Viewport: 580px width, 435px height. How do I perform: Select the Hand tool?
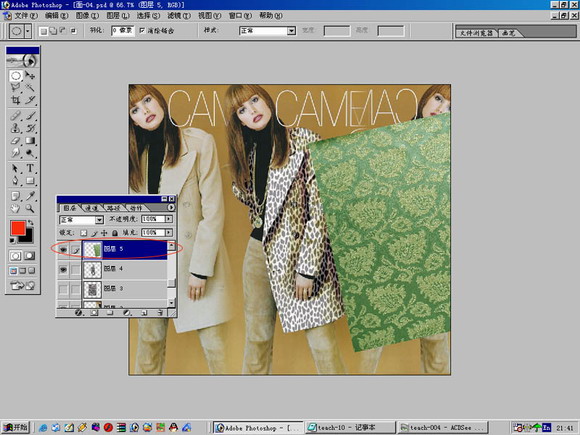point(16,208)
